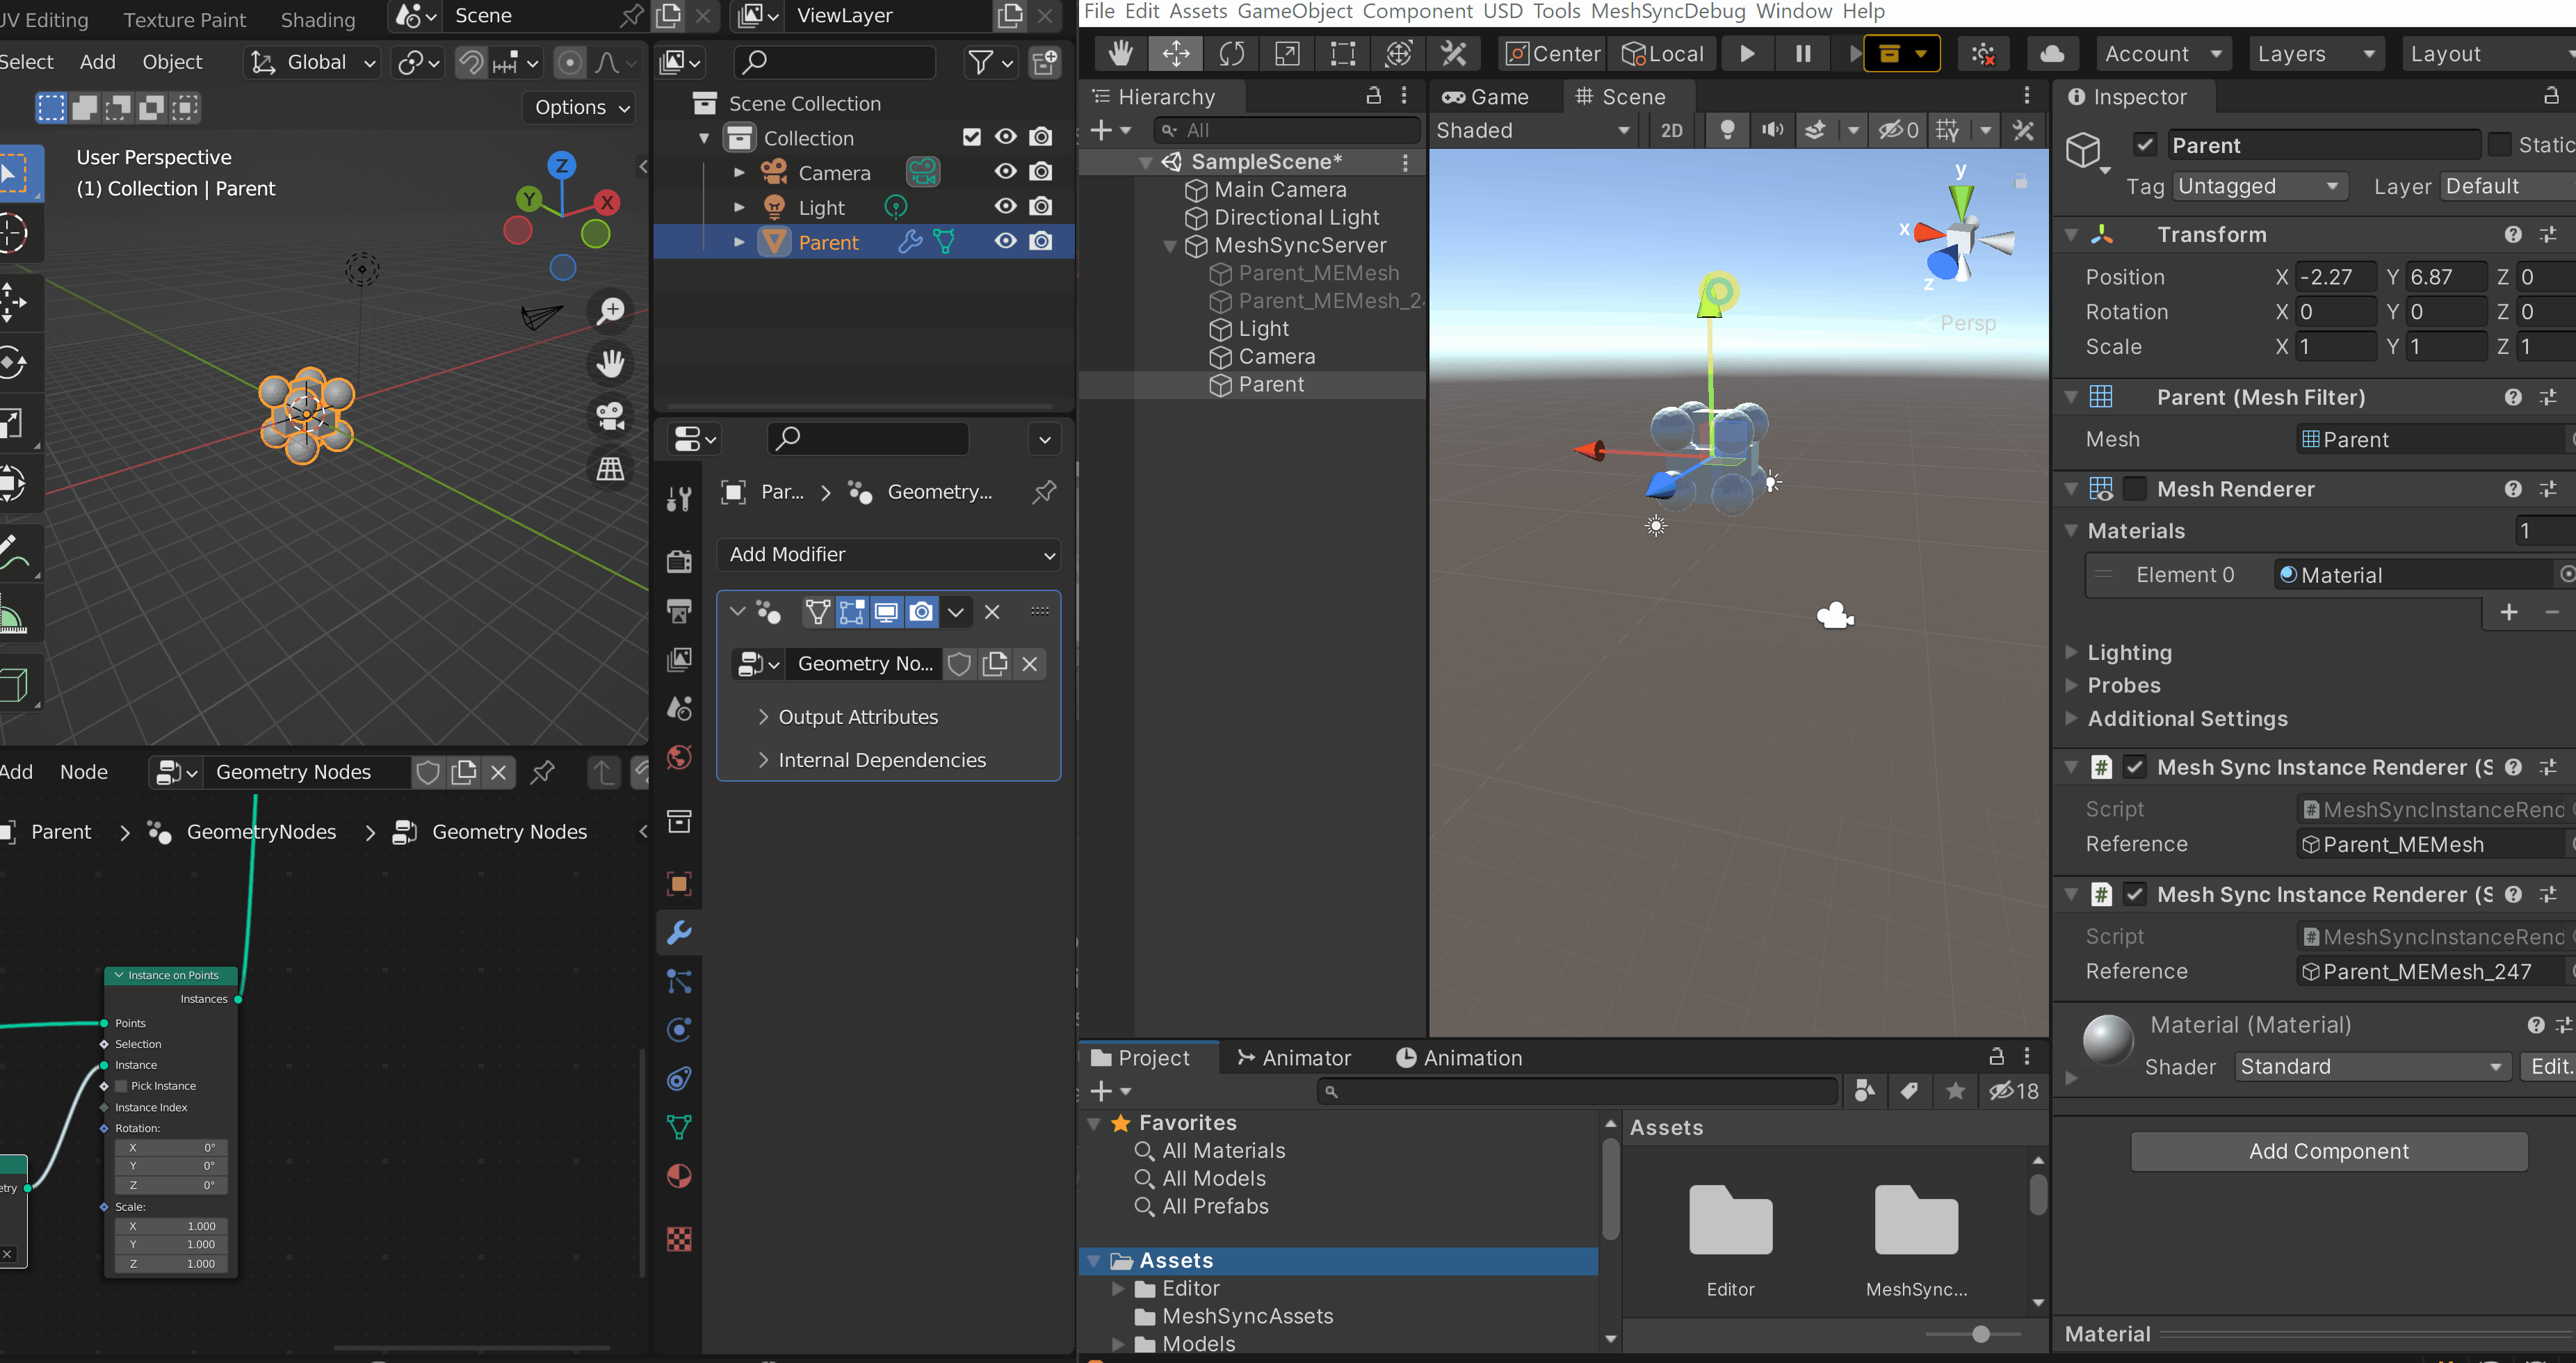Open the Blender Material properties tab
The image size is (2576, 1363).
679,1176
